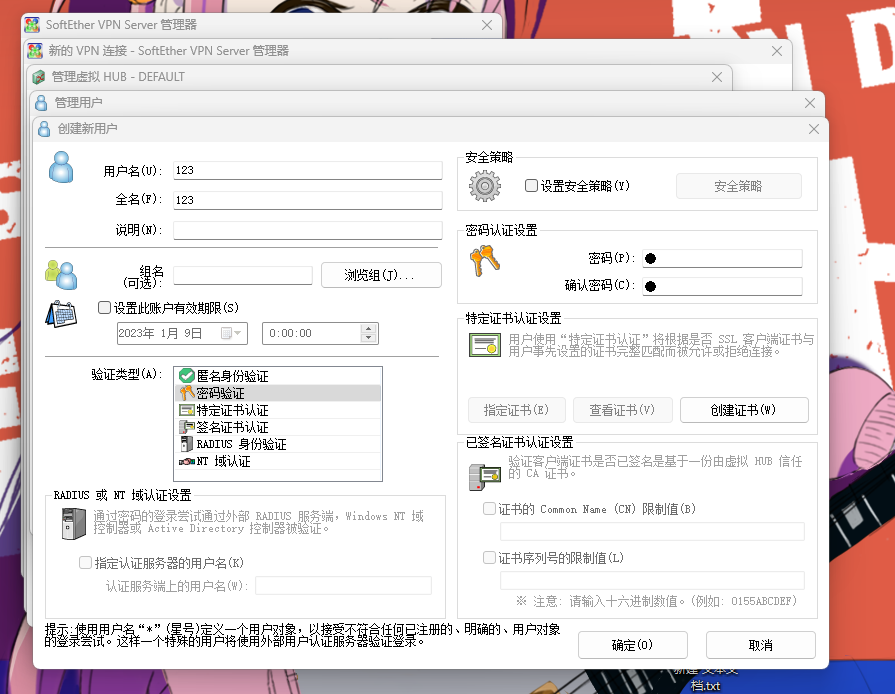Click the 指定证书 button
Screen dimensions: 895x694
517,410
